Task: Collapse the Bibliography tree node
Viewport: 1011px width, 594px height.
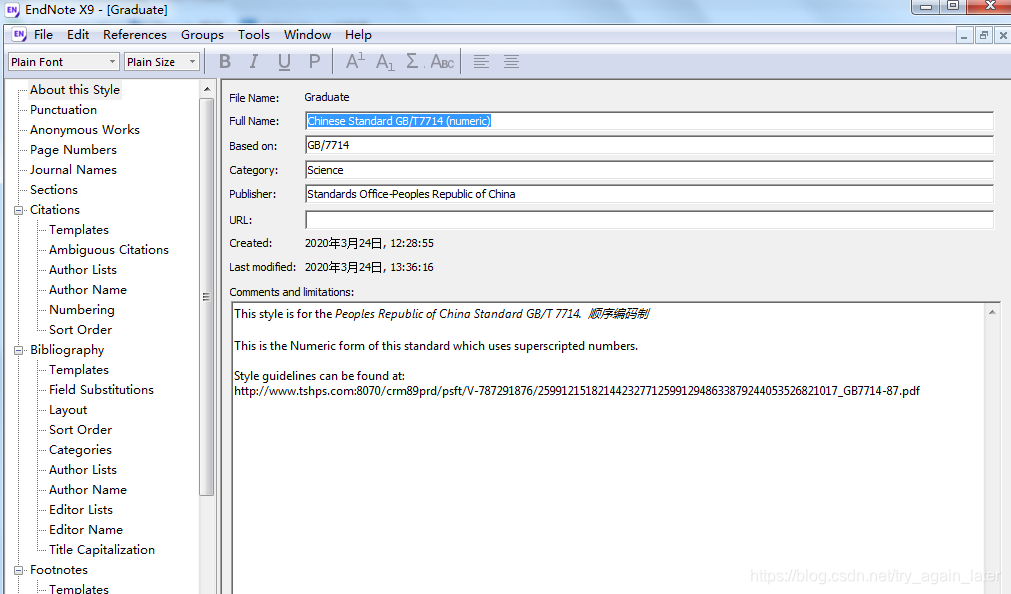Action: (x=19, y=350)
